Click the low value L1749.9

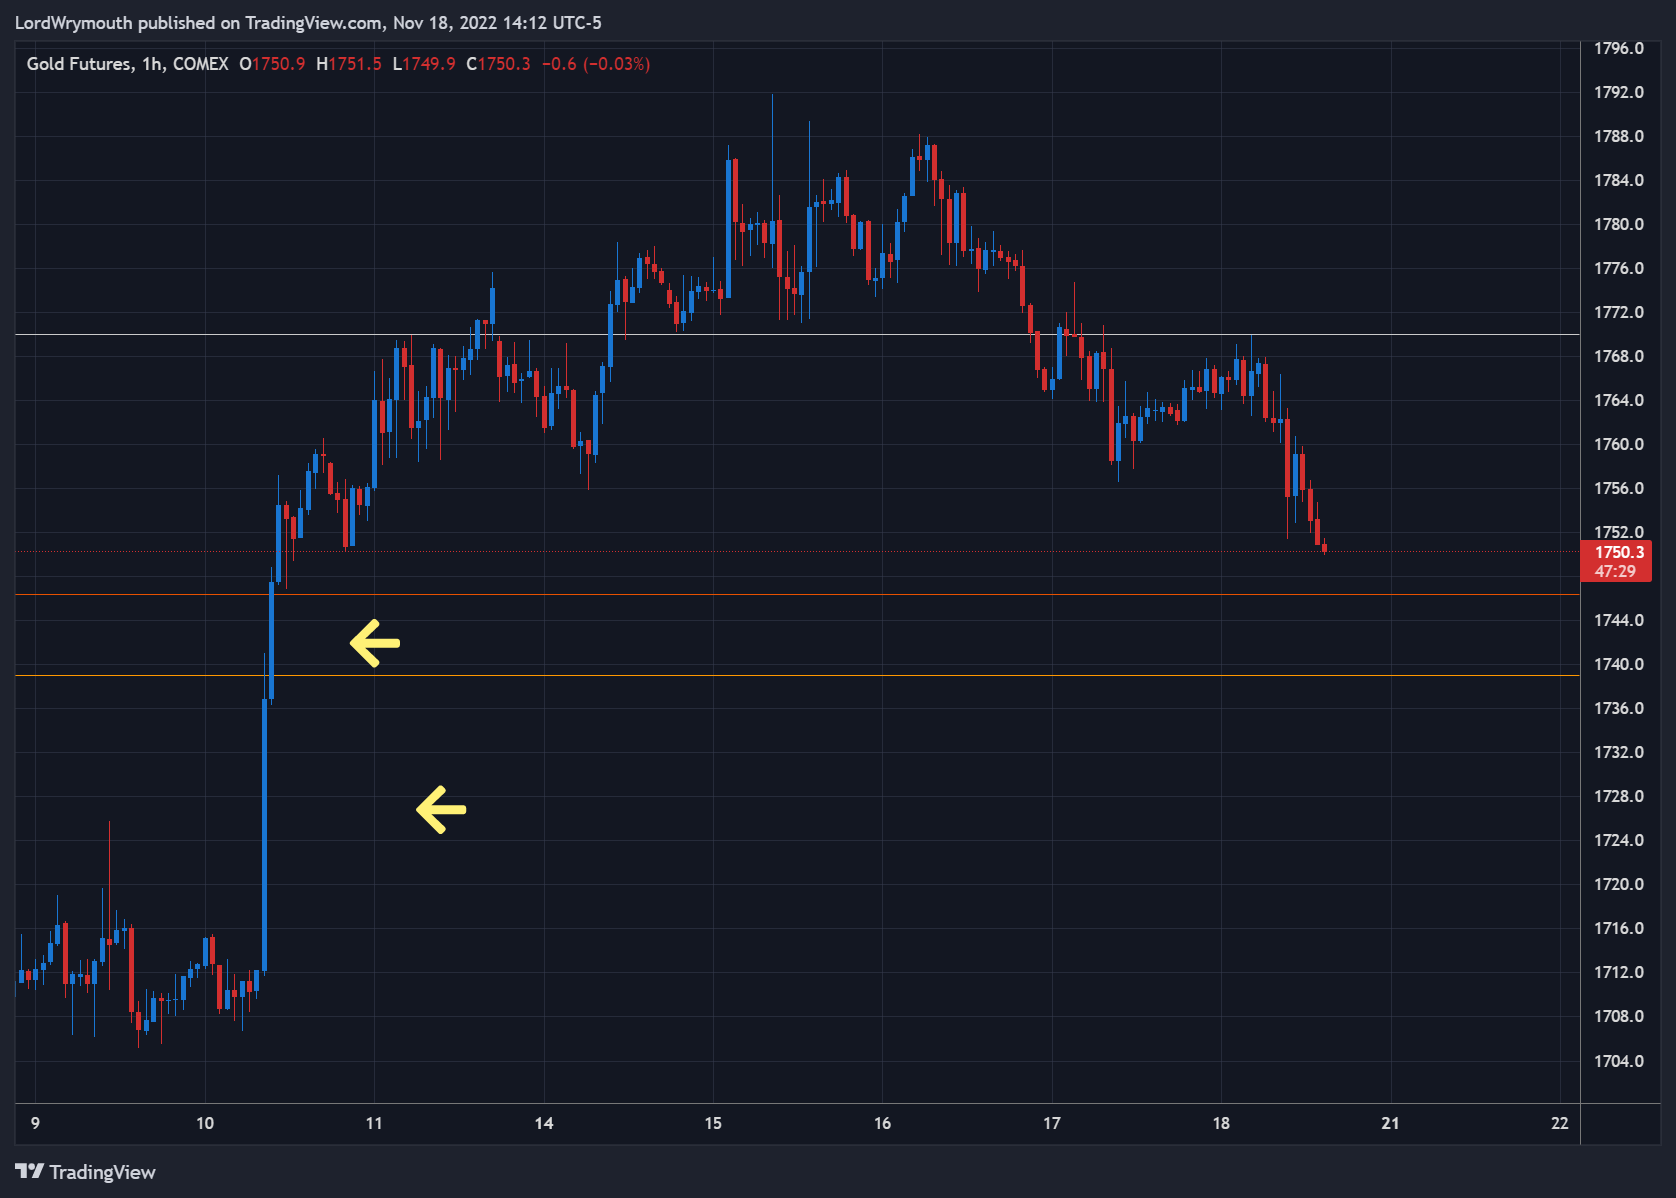click(424, 64)
